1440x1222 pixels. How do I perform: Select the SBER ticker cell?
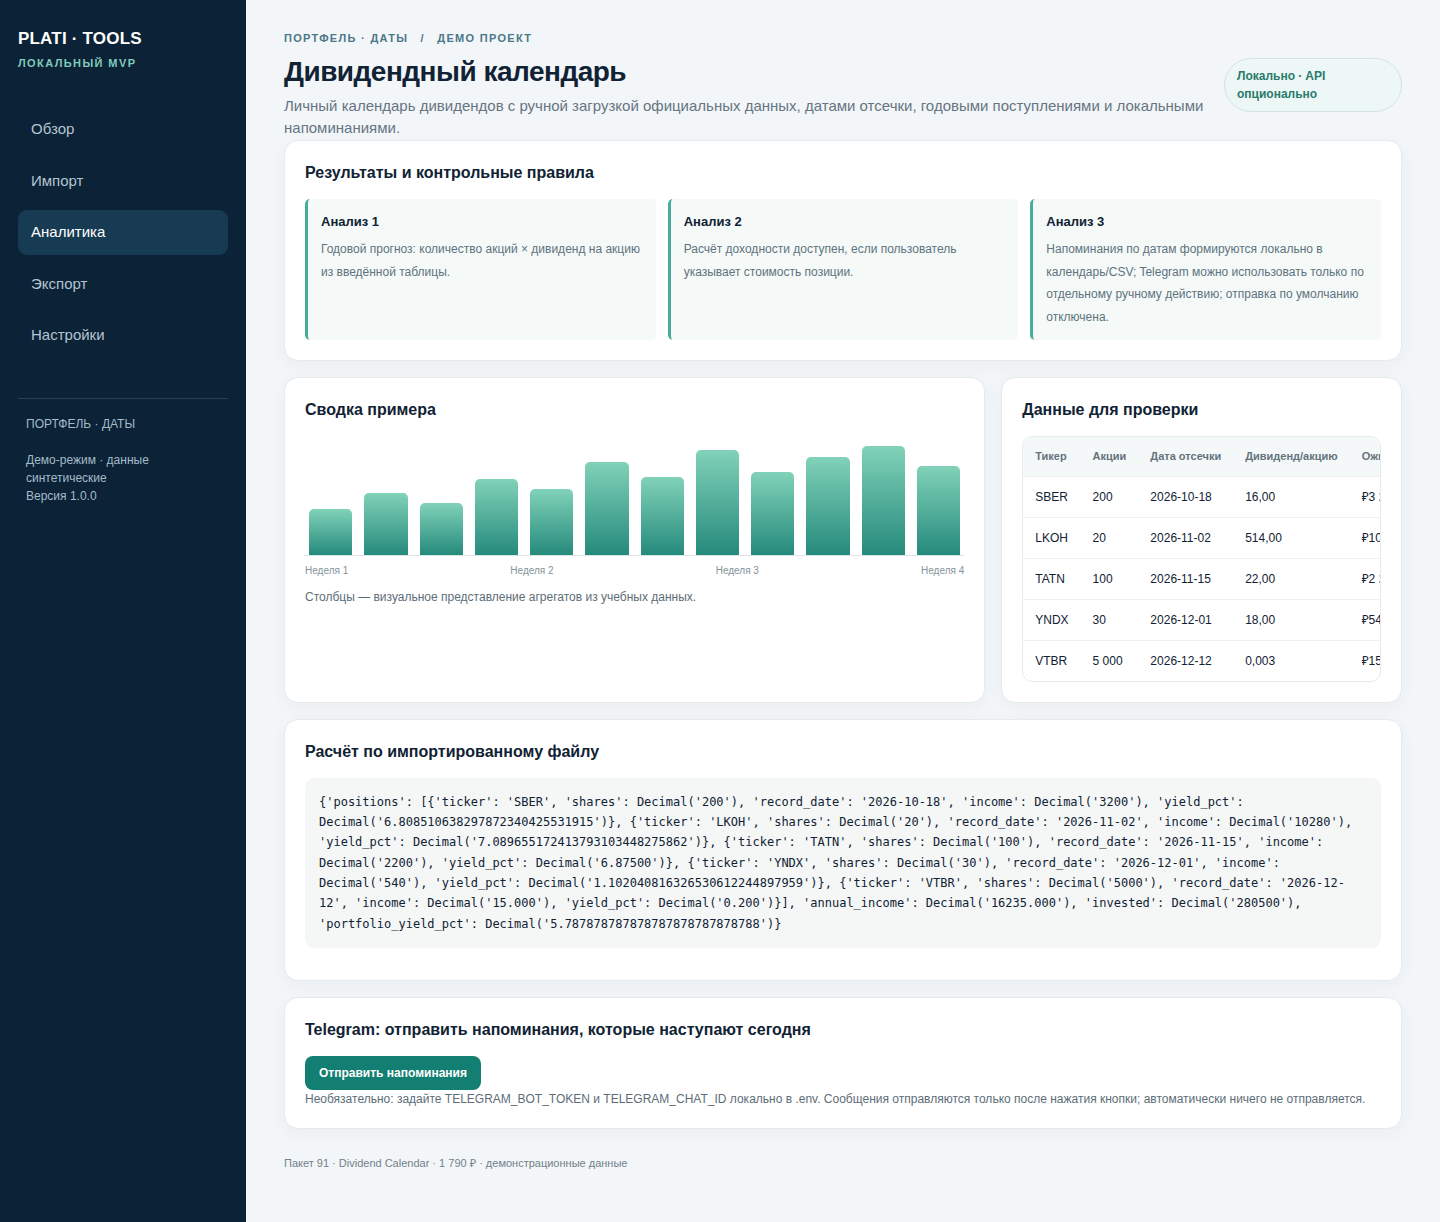click(1051, 497)
